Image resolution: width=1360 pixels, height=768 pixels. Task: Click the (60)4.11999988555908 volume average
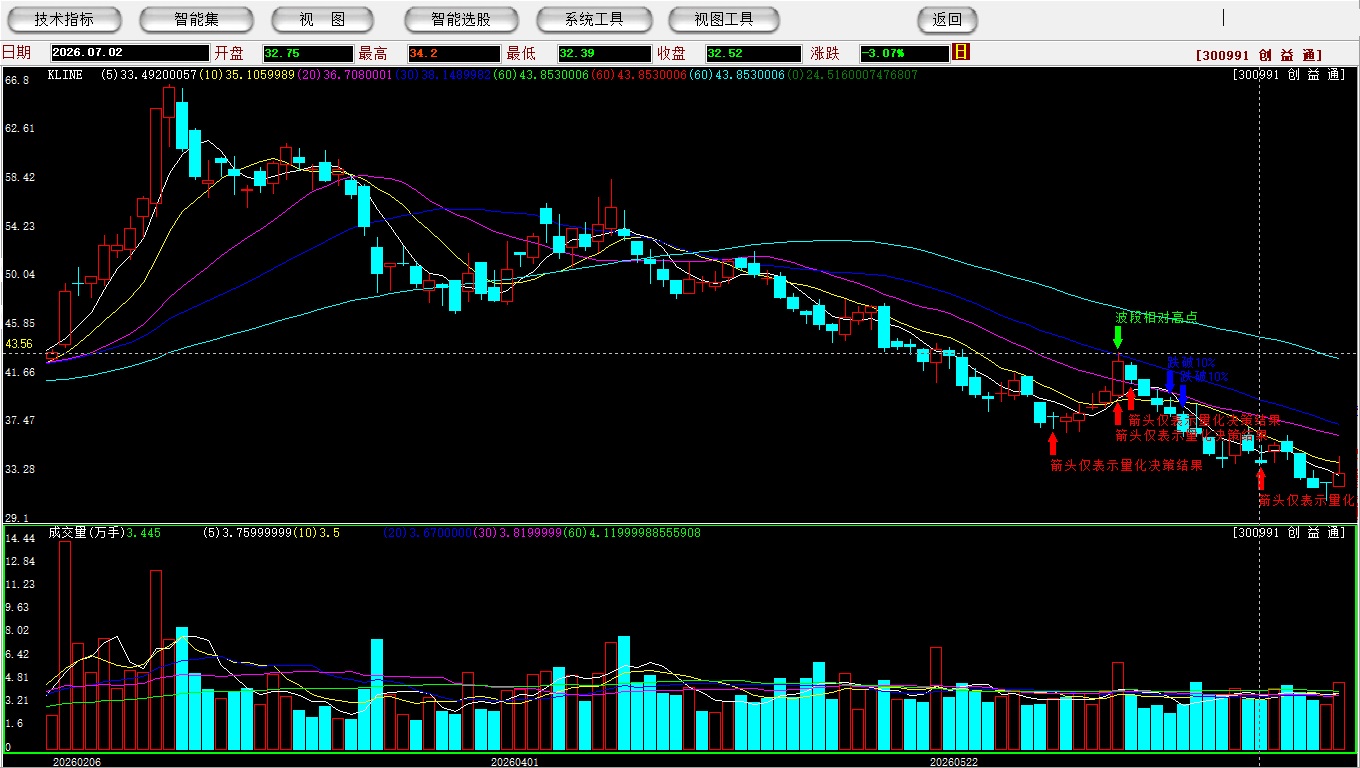pos(633,533)
